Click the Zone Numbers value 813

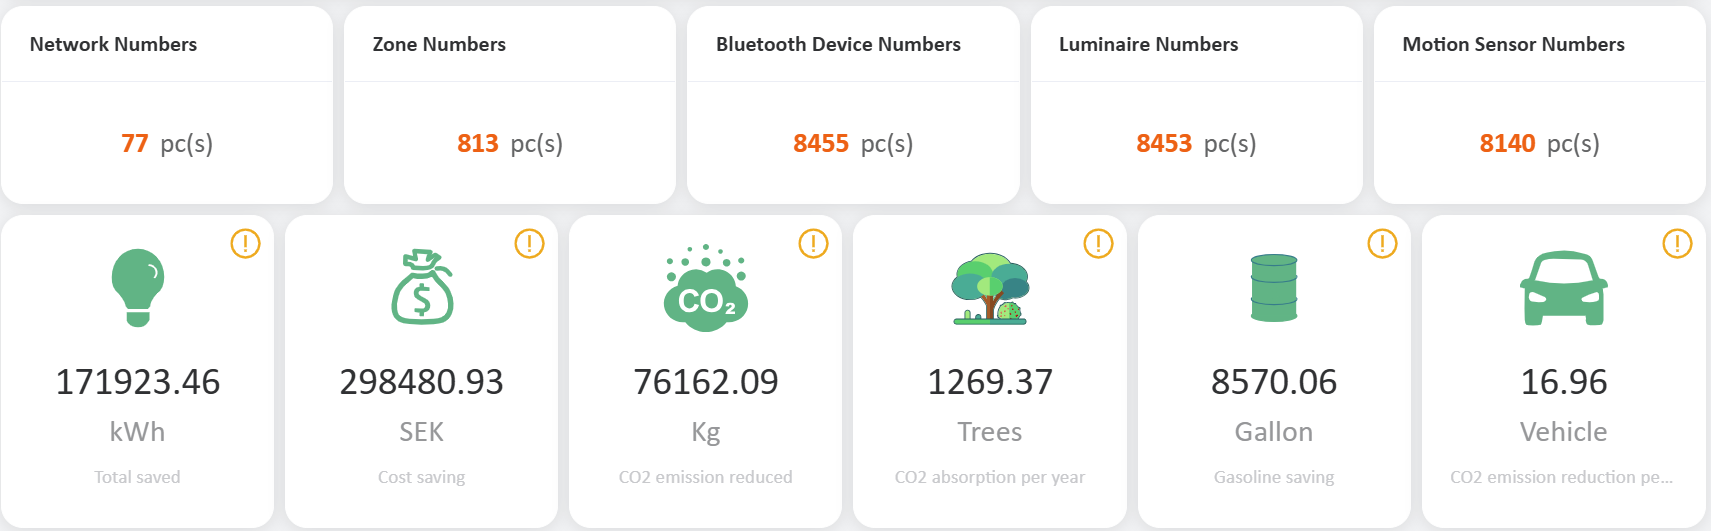(x=478, y=144)
